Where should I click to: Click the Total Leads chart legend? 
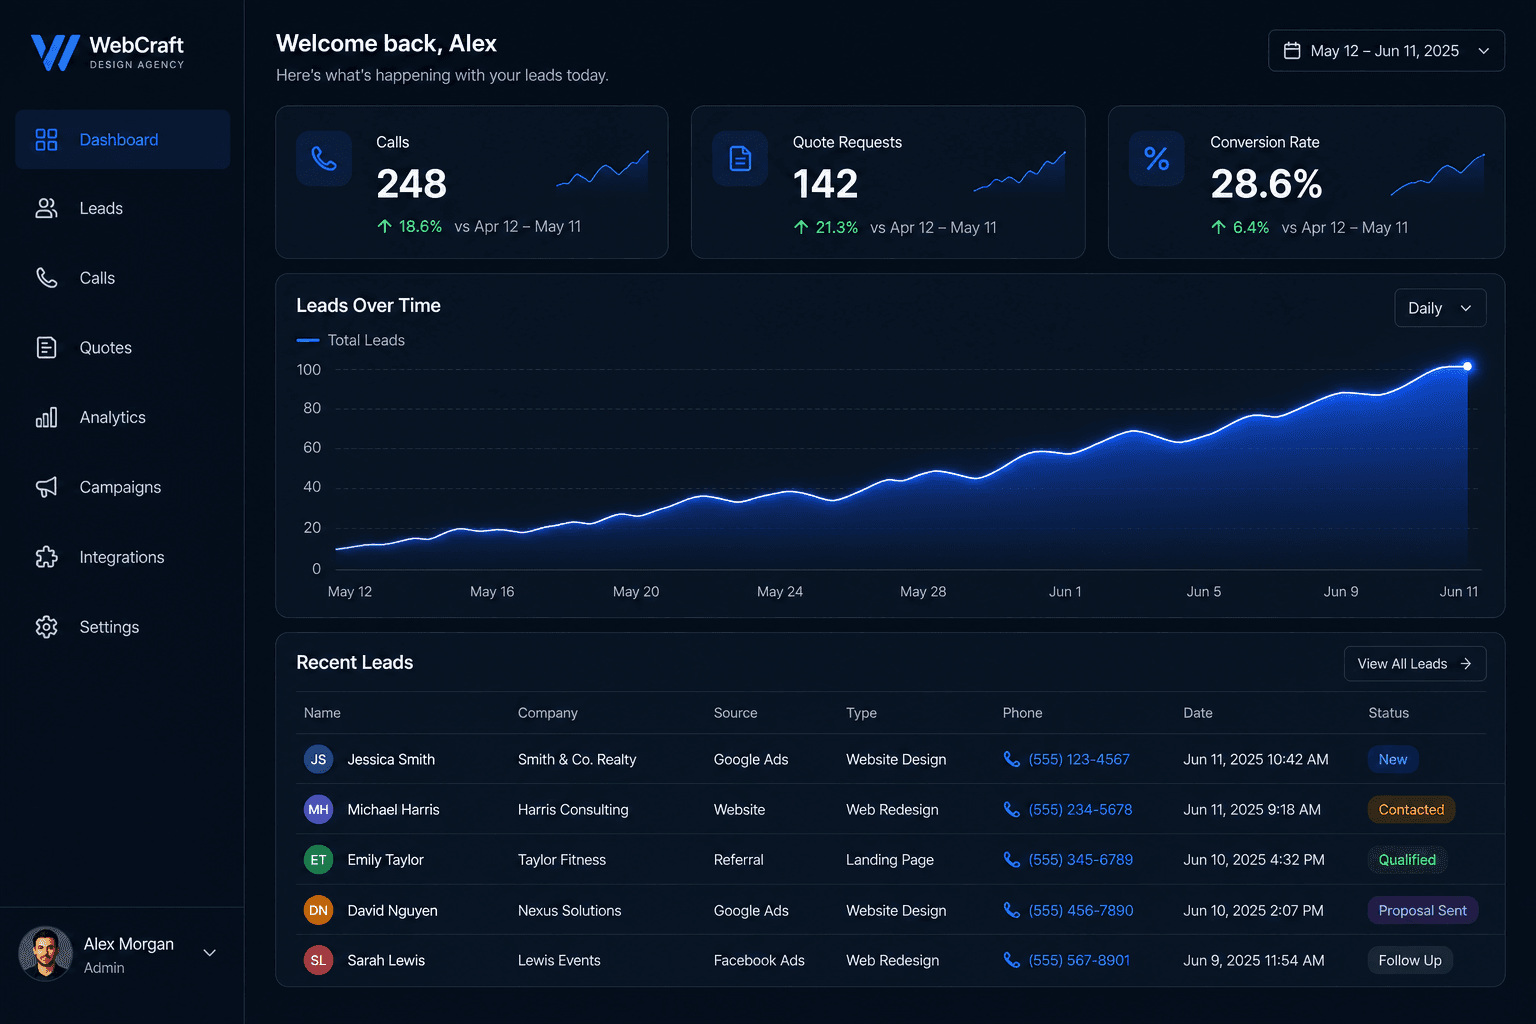[x=351, y=340]
